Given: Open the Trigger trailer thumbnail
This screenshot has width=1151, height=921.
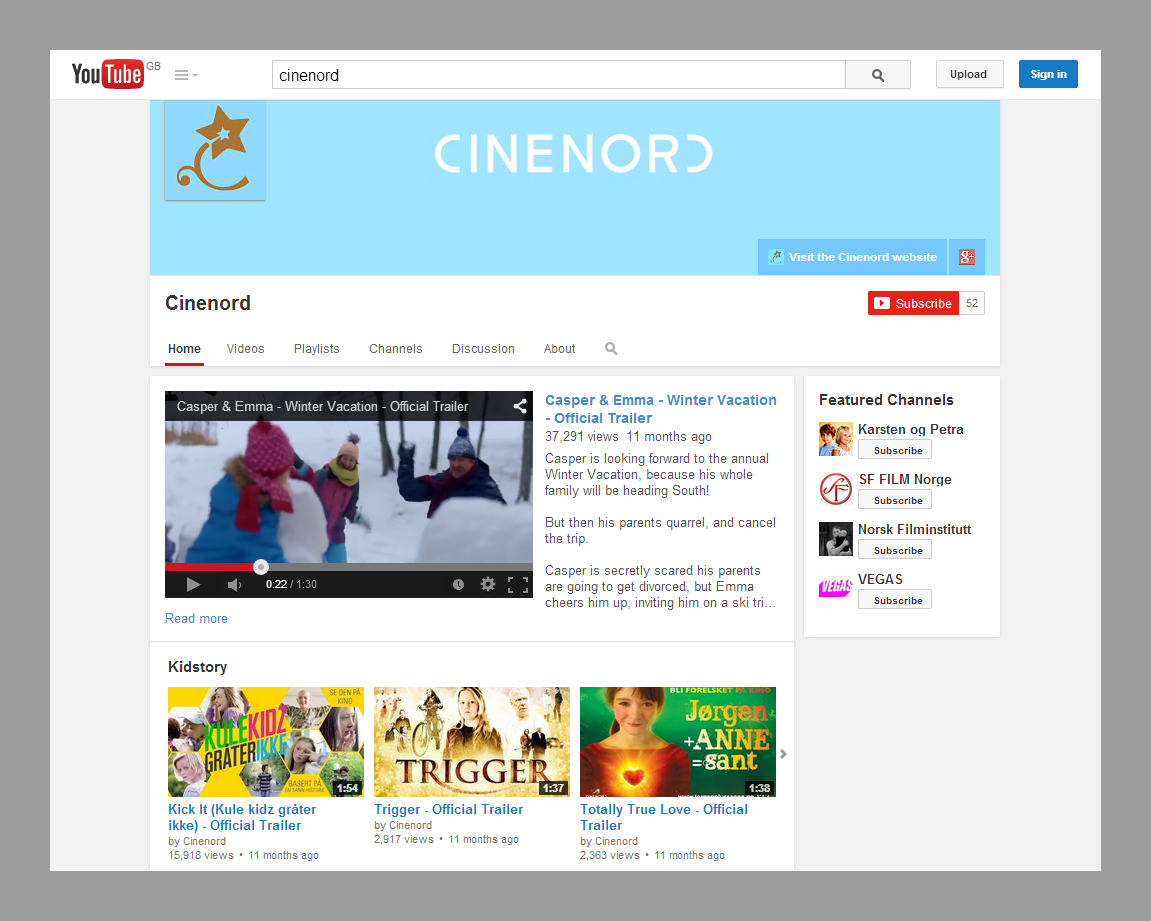Looking at the screenshot, I should (x=472, y=742).
